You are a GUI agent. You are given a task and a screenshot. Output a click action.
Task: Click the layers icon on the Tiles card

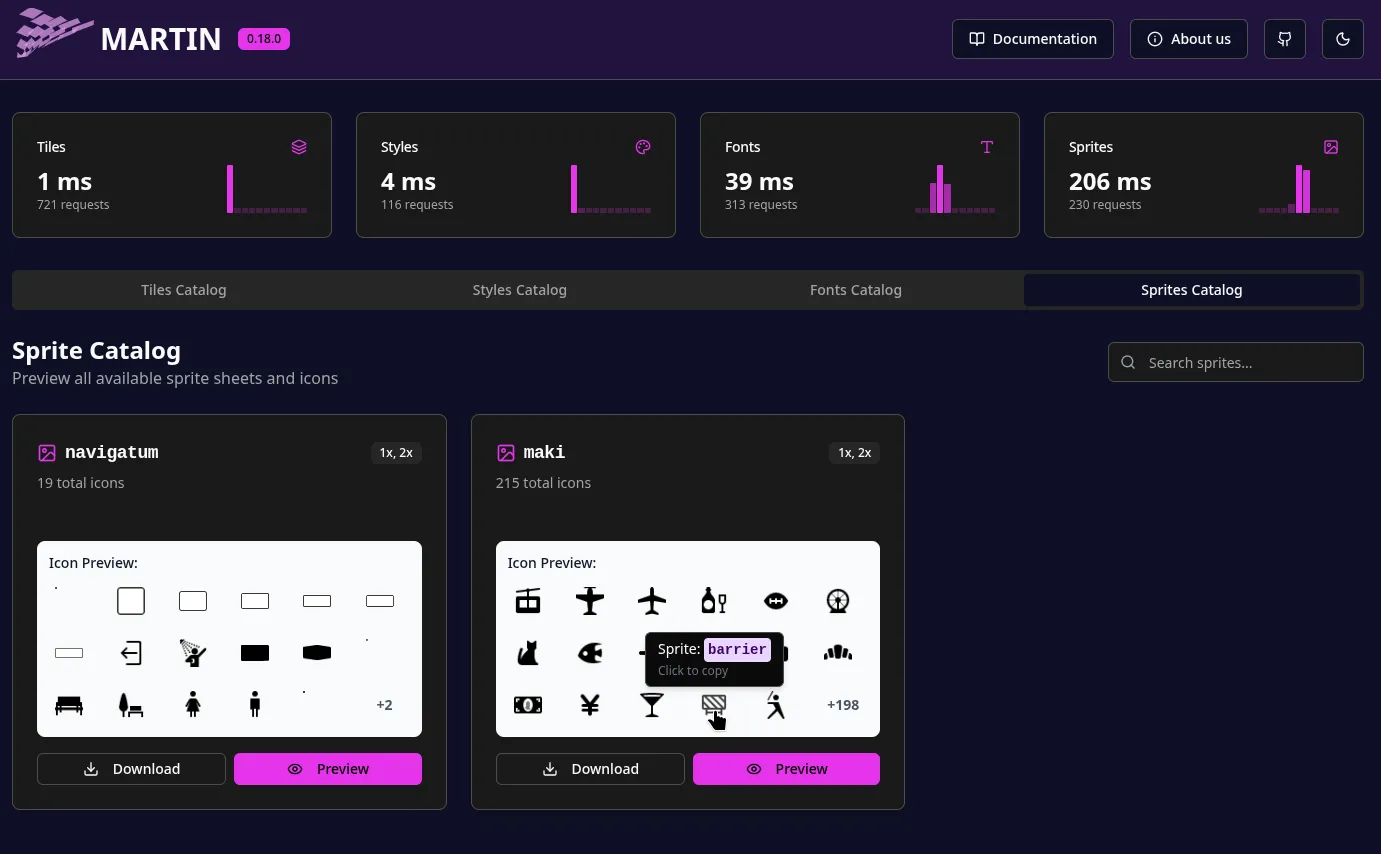pyautogui.click(x=298, y=147)
